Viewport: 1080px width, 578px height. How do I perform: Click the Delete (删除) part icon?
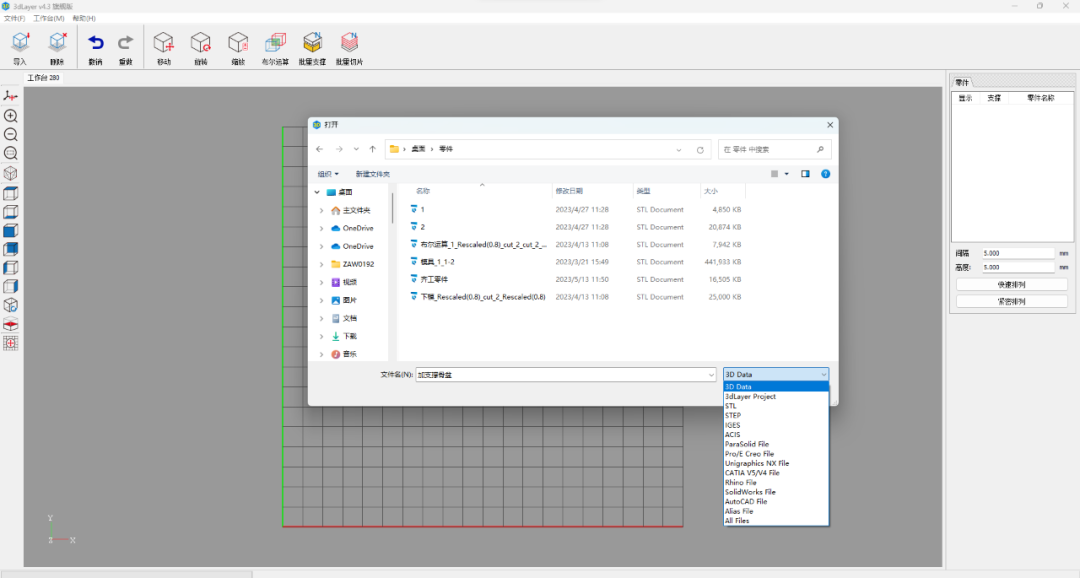click(57, 43)
